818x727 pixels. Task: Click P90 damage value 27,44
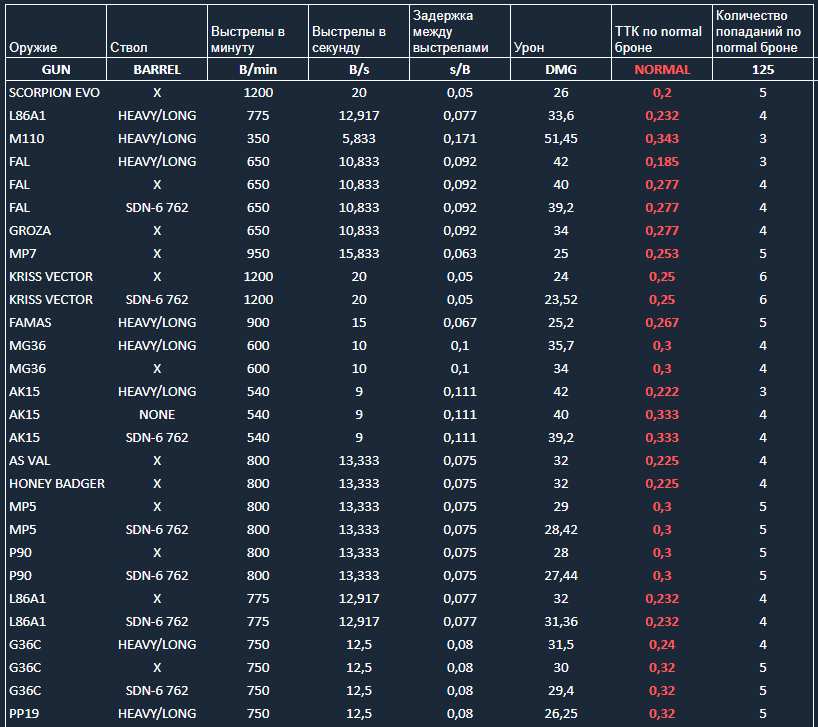point(561,576)
